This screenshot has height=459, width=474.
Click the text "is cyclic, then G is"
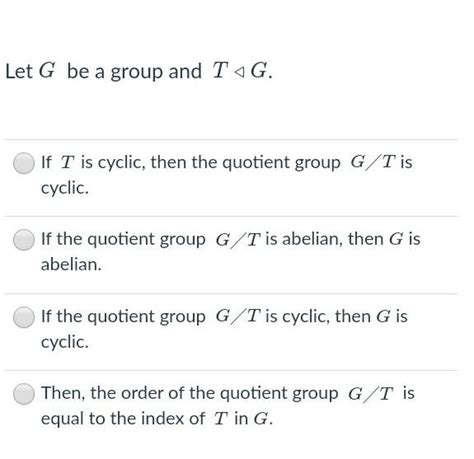(x=336, y=316)
